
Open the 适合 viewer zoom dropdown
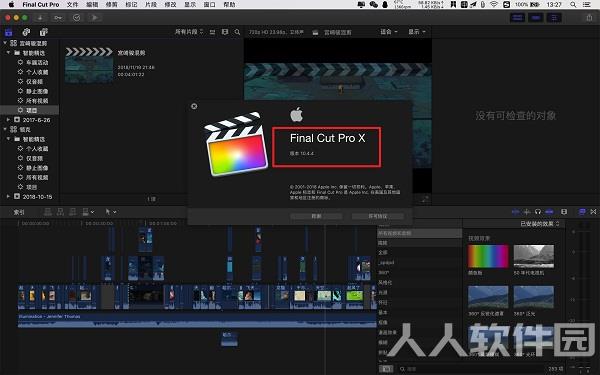[389, 32]
